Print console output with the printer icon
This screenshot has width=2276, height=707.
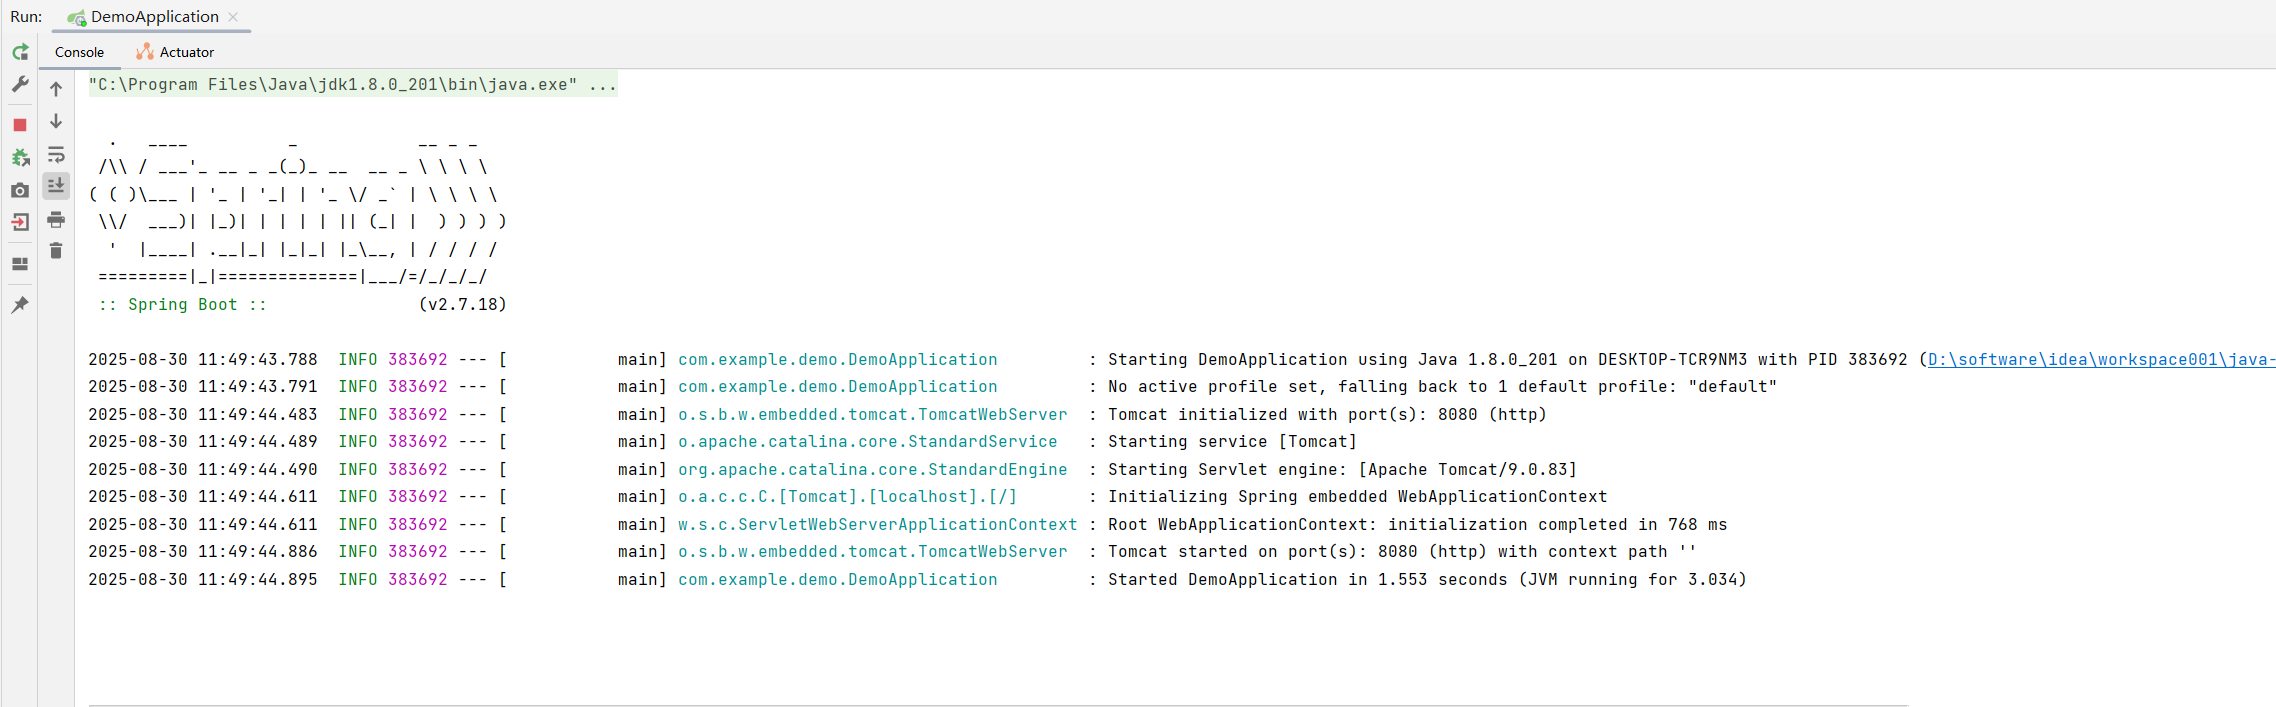click(x=56, y=219)
